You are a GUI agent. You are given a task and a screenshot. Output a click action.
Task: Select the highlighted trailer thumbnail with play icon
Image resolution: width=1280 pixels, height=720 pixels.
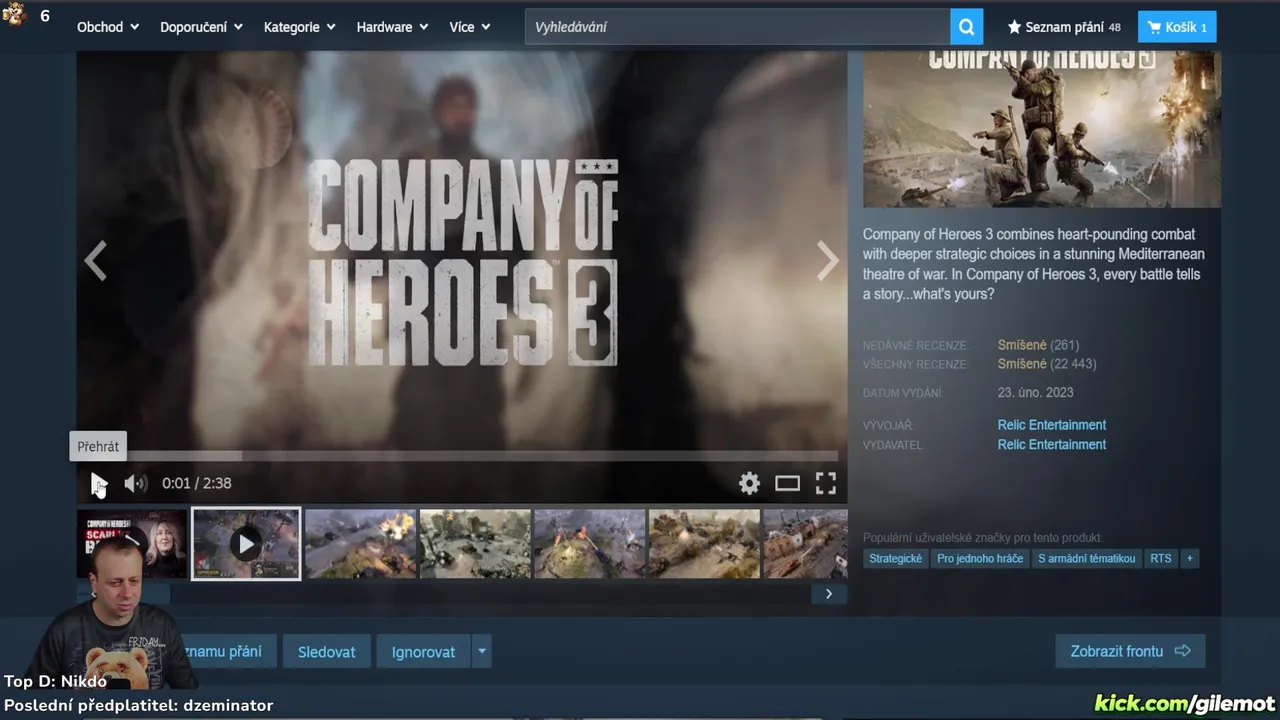pyautogui.click(x=246, y=544)
